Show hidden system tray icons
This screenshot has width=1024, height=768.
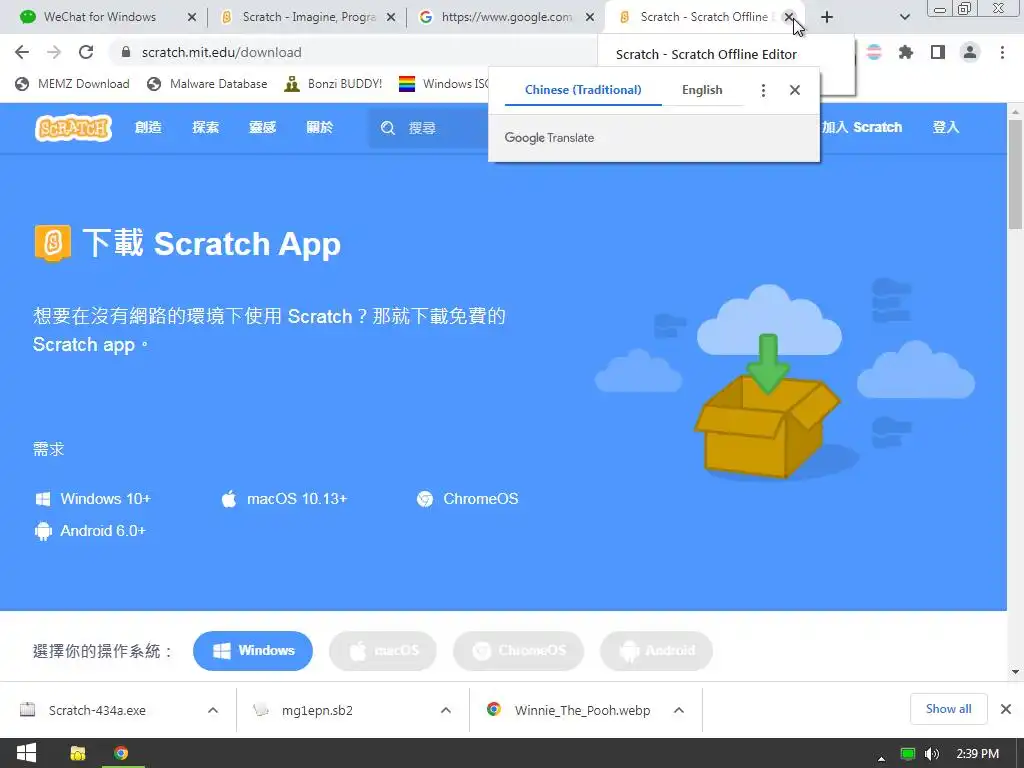[881, 758]
